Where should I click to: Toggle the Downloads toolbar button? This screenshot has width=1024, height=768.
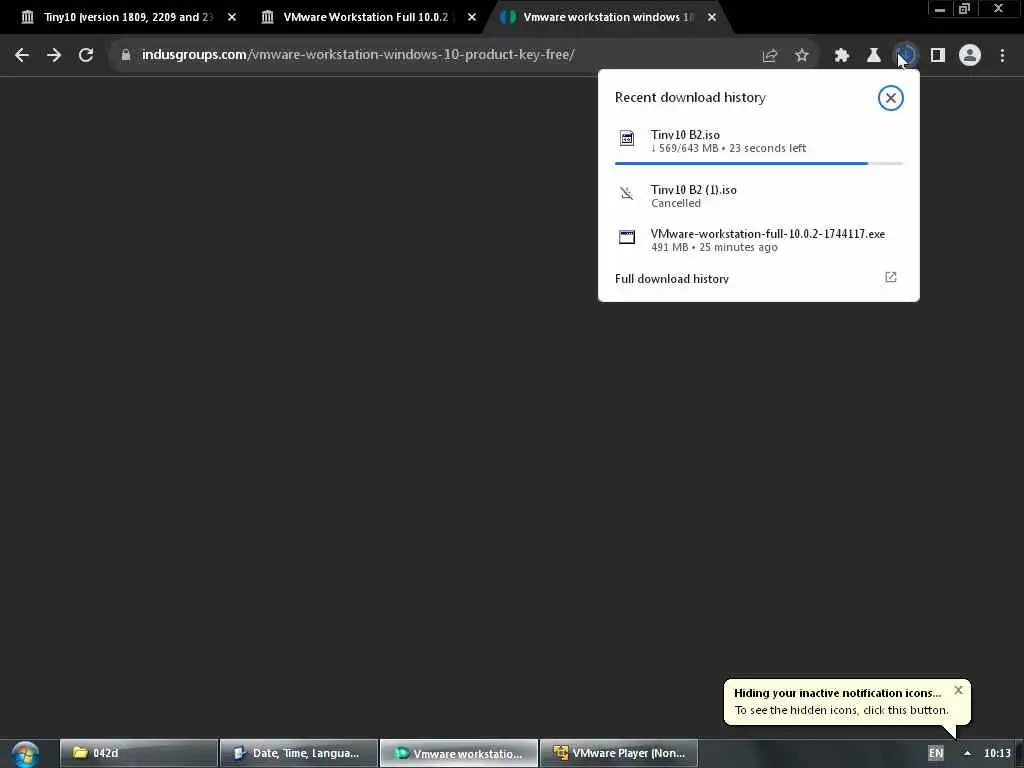[906, 56]
